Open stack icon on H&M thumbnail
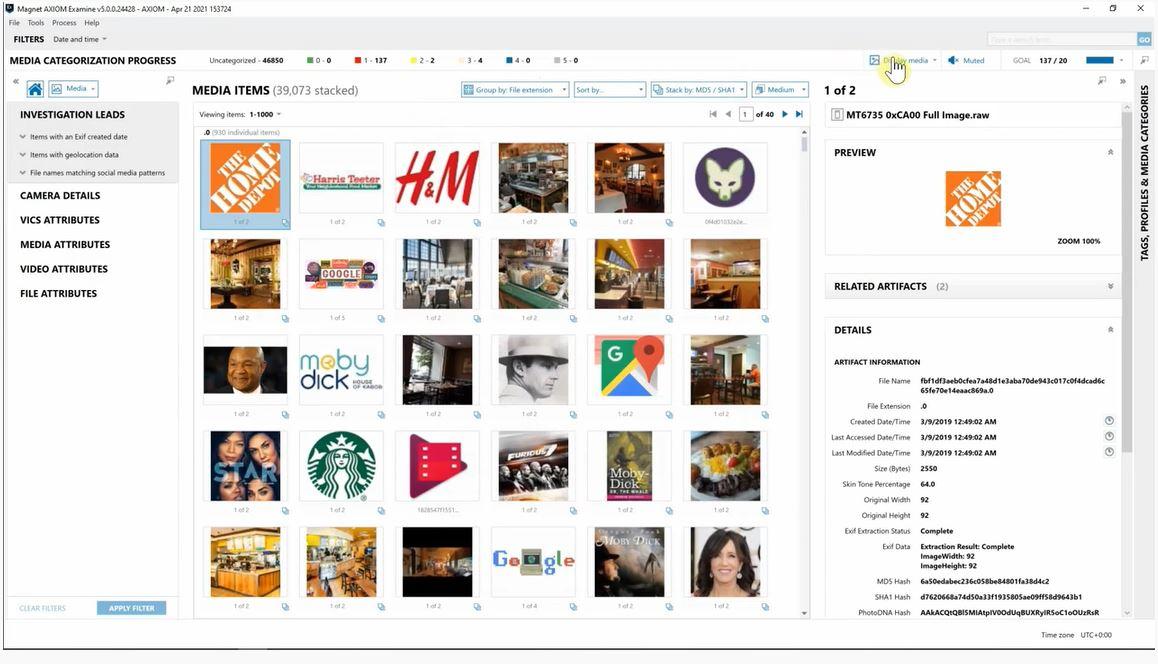Viewport: 1158px width, 664px height. (477, 222)
